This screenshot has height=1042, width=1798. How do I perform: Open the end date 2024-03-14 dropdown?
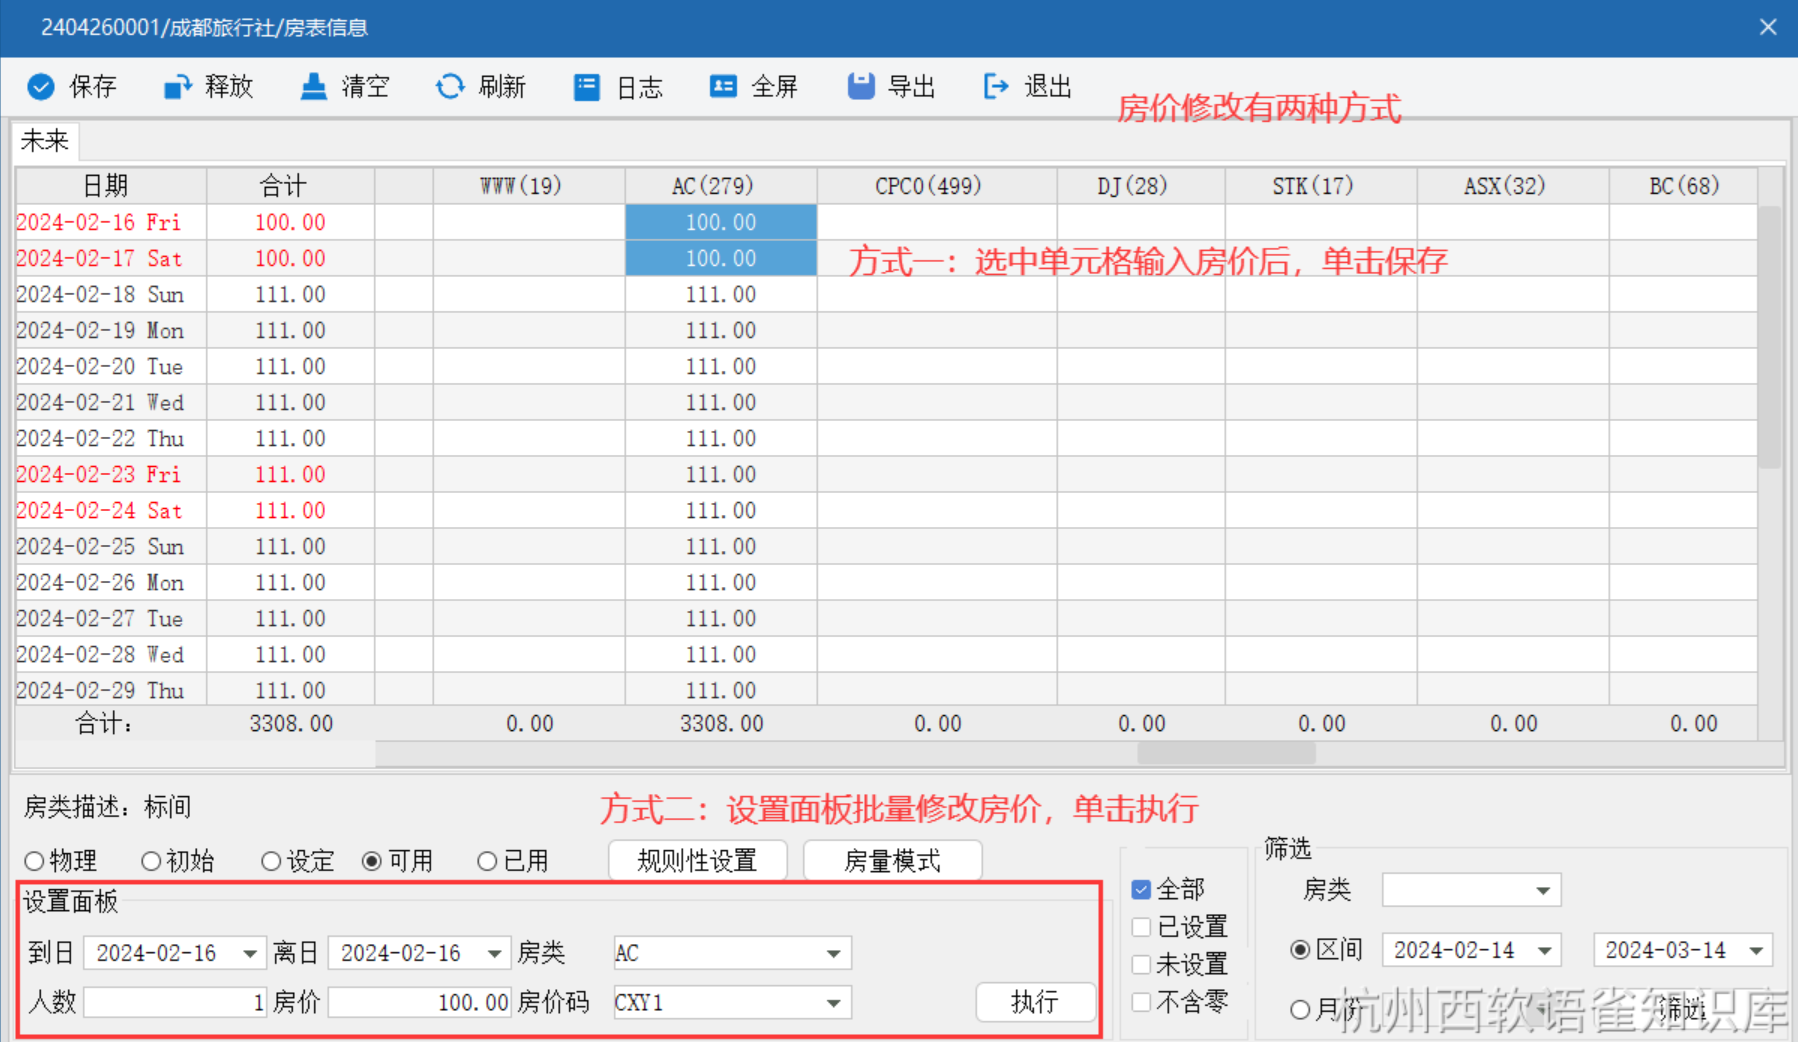click(x=1757, y=950)
